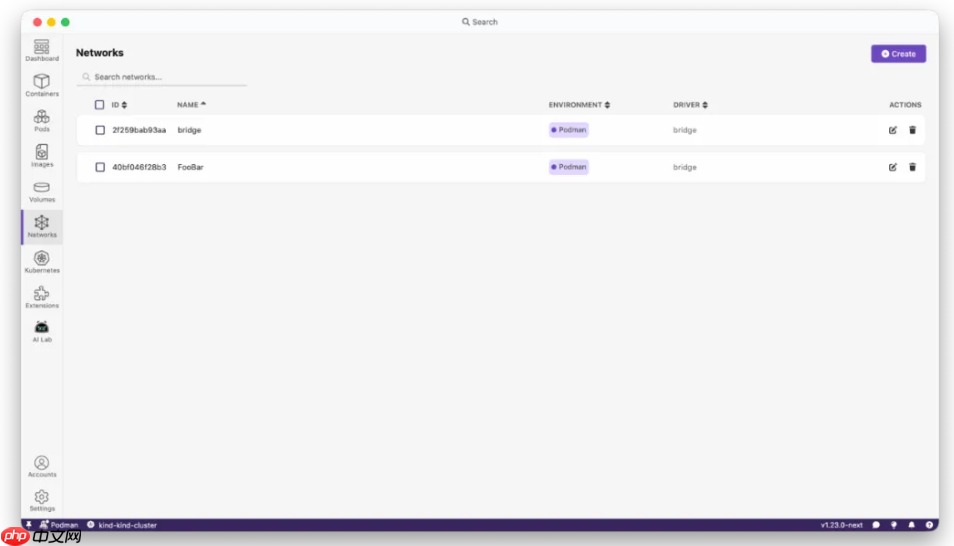954x546 pixels.
Task: Open the Kubernetes sidebar section
Action: pyautogui.click(x=42, y=262)
